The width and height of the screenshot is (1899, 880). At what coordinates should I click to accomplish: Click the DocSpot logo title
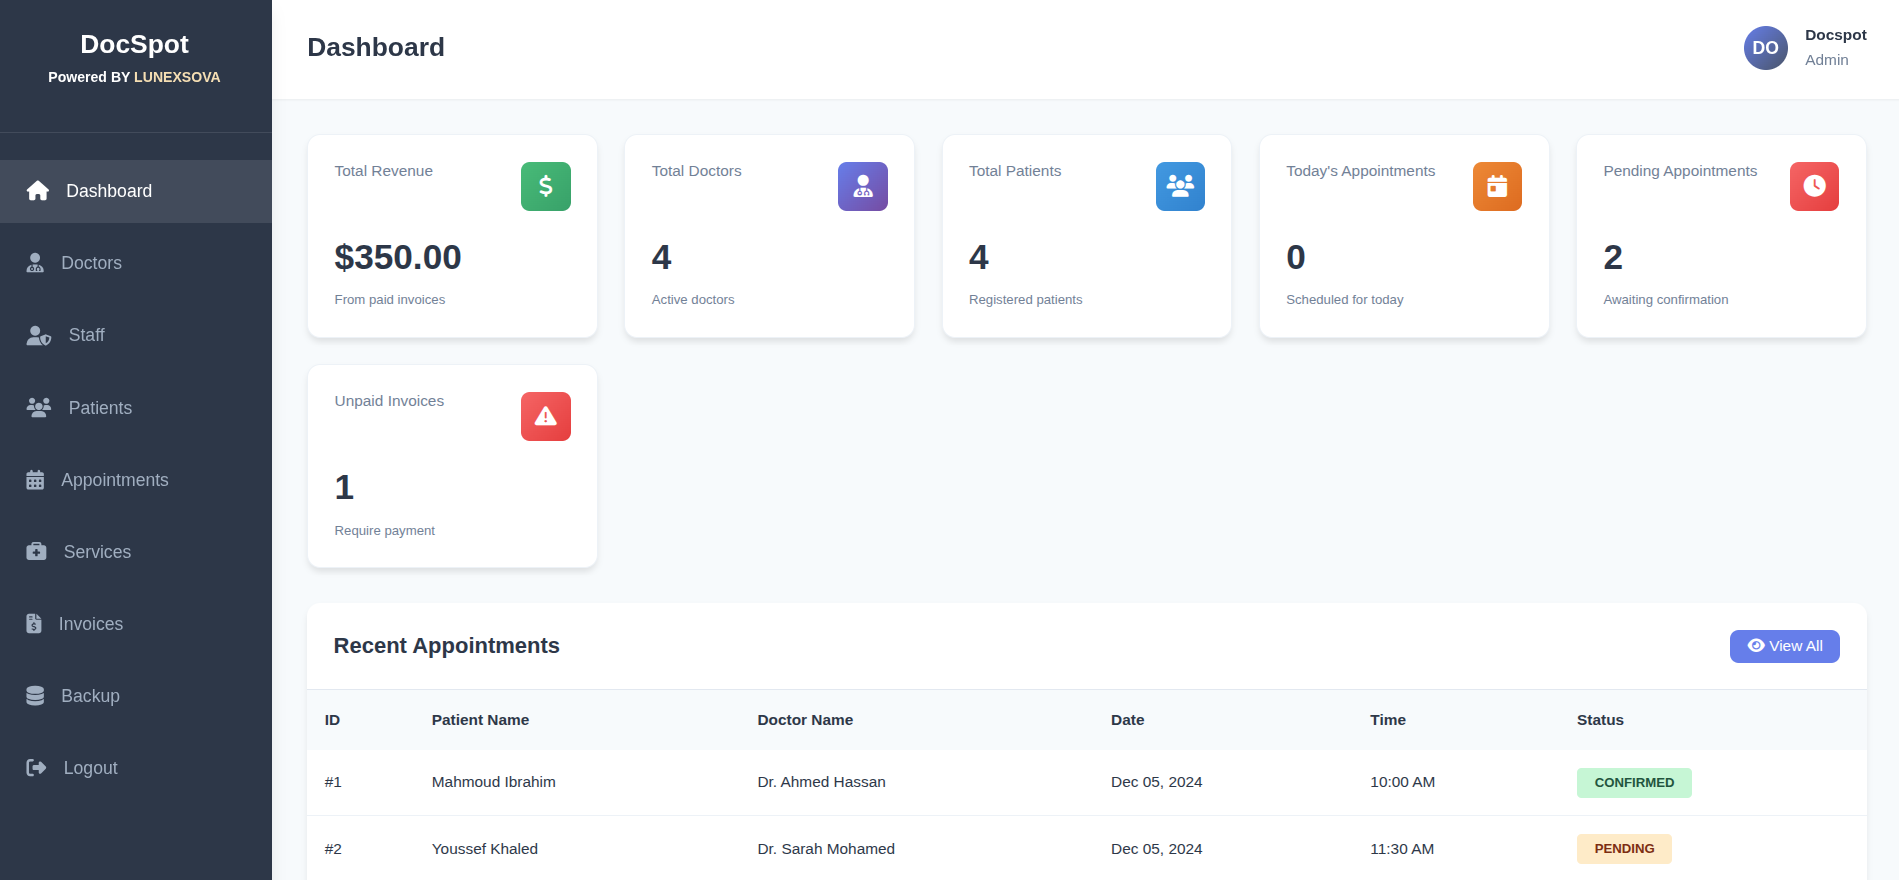click(x=134, y=44)
